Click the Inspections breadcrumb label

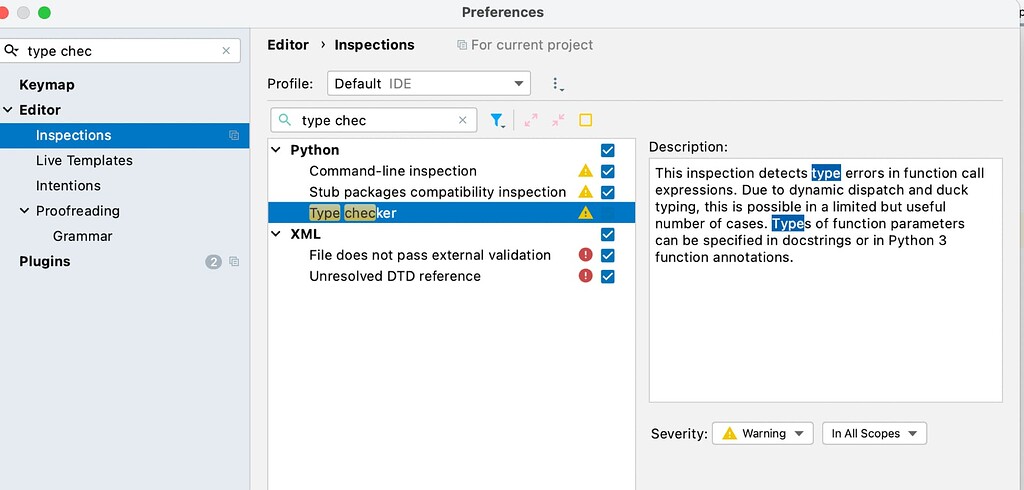(374, 45)
